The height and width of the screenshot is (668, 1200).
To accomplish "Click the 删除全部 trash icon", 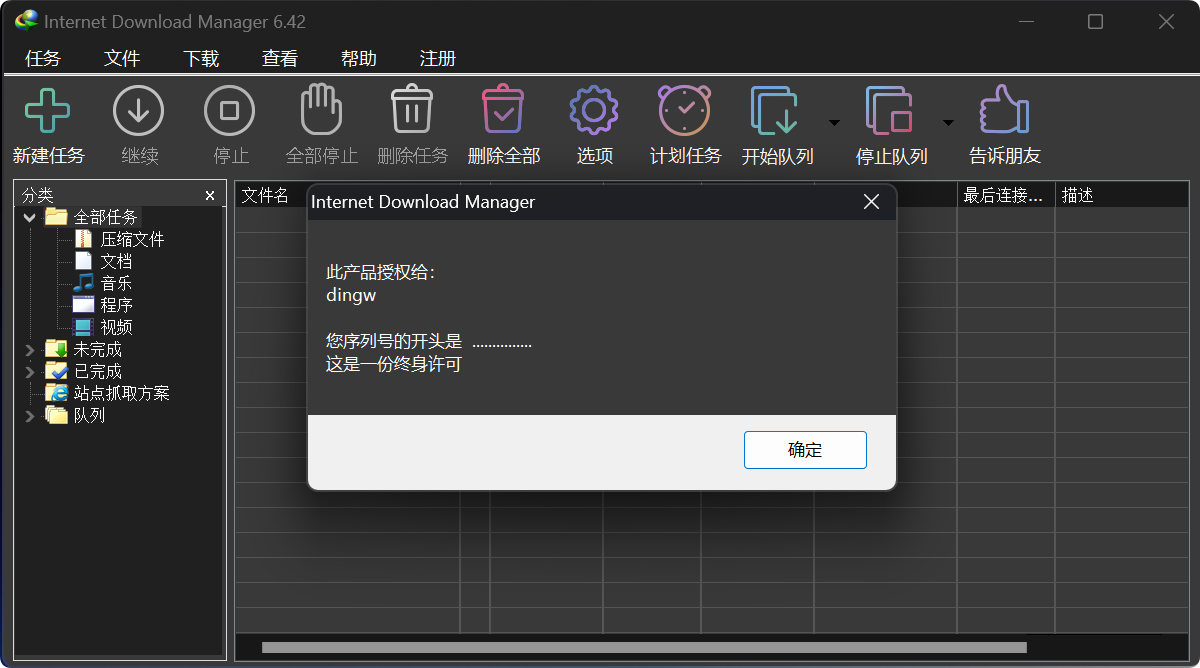I will point(503,110).
